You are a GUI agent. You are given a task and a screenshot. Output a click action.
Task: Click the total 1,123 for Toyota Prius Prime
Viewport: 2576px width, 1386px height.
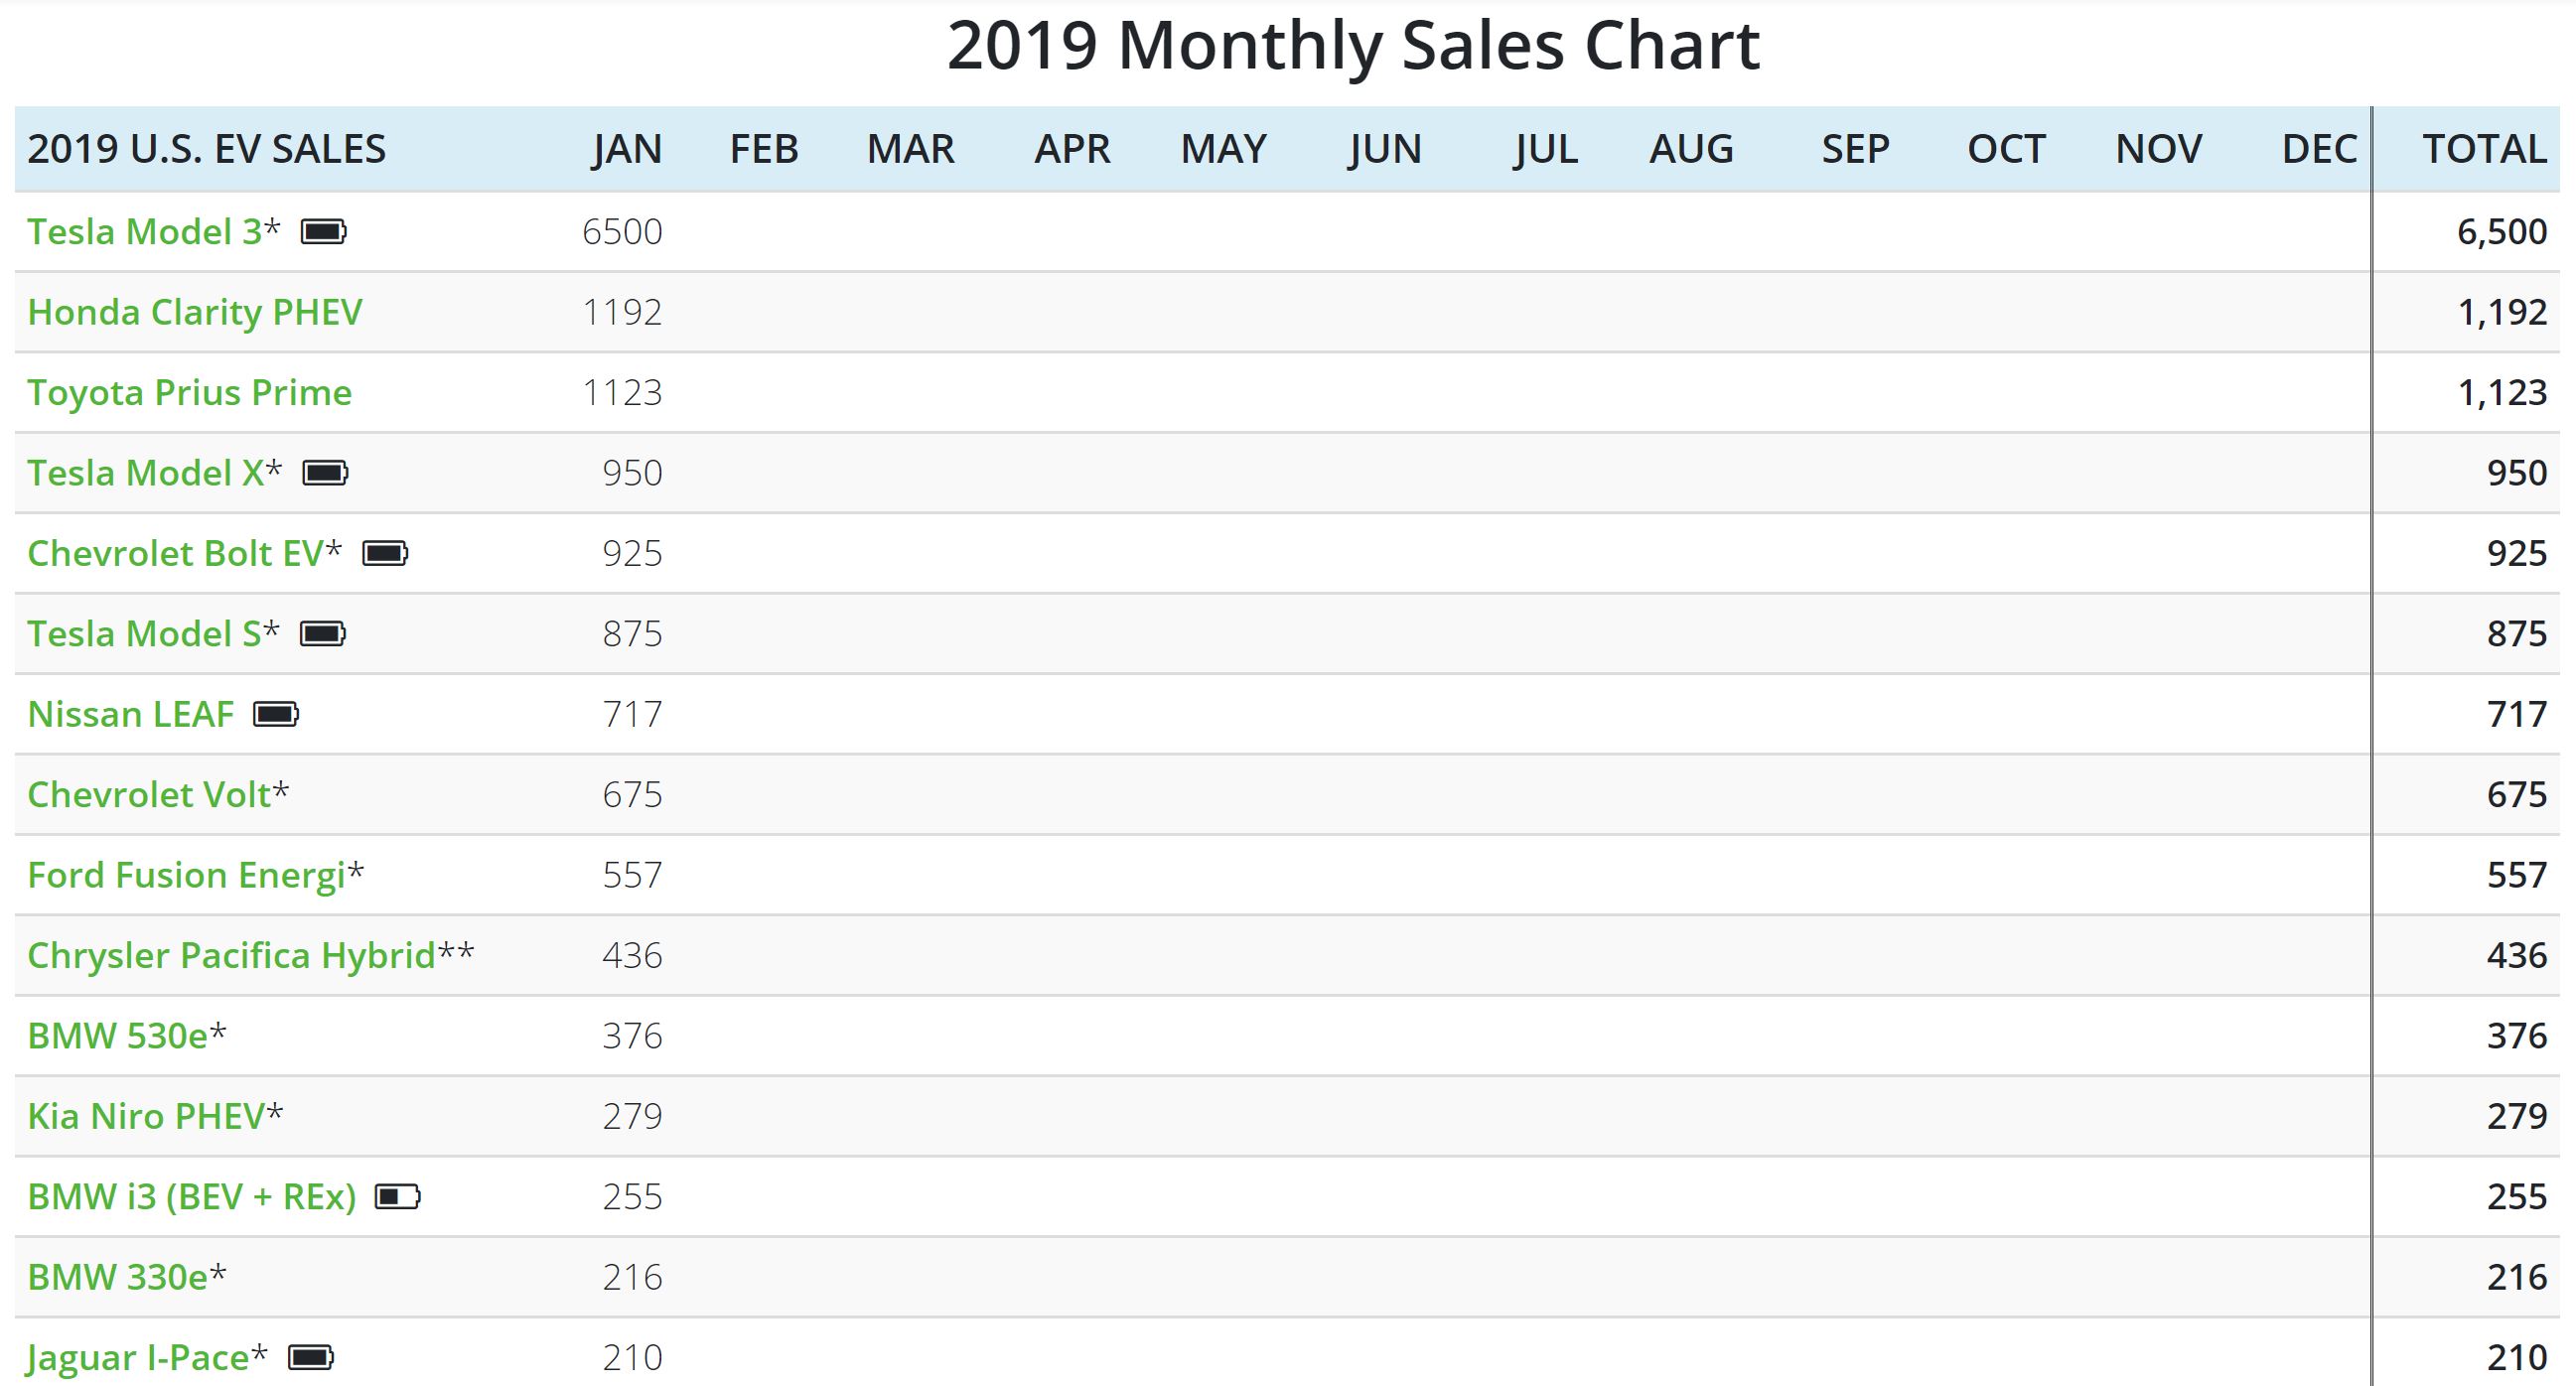2502,392
